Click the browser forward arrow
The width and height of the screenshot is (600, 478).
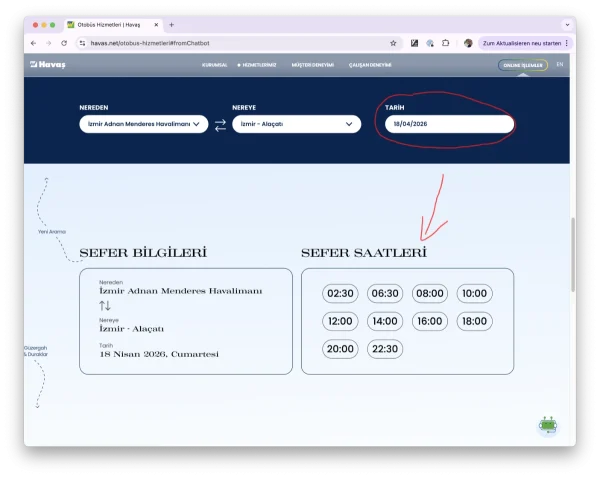coord(49,43)
